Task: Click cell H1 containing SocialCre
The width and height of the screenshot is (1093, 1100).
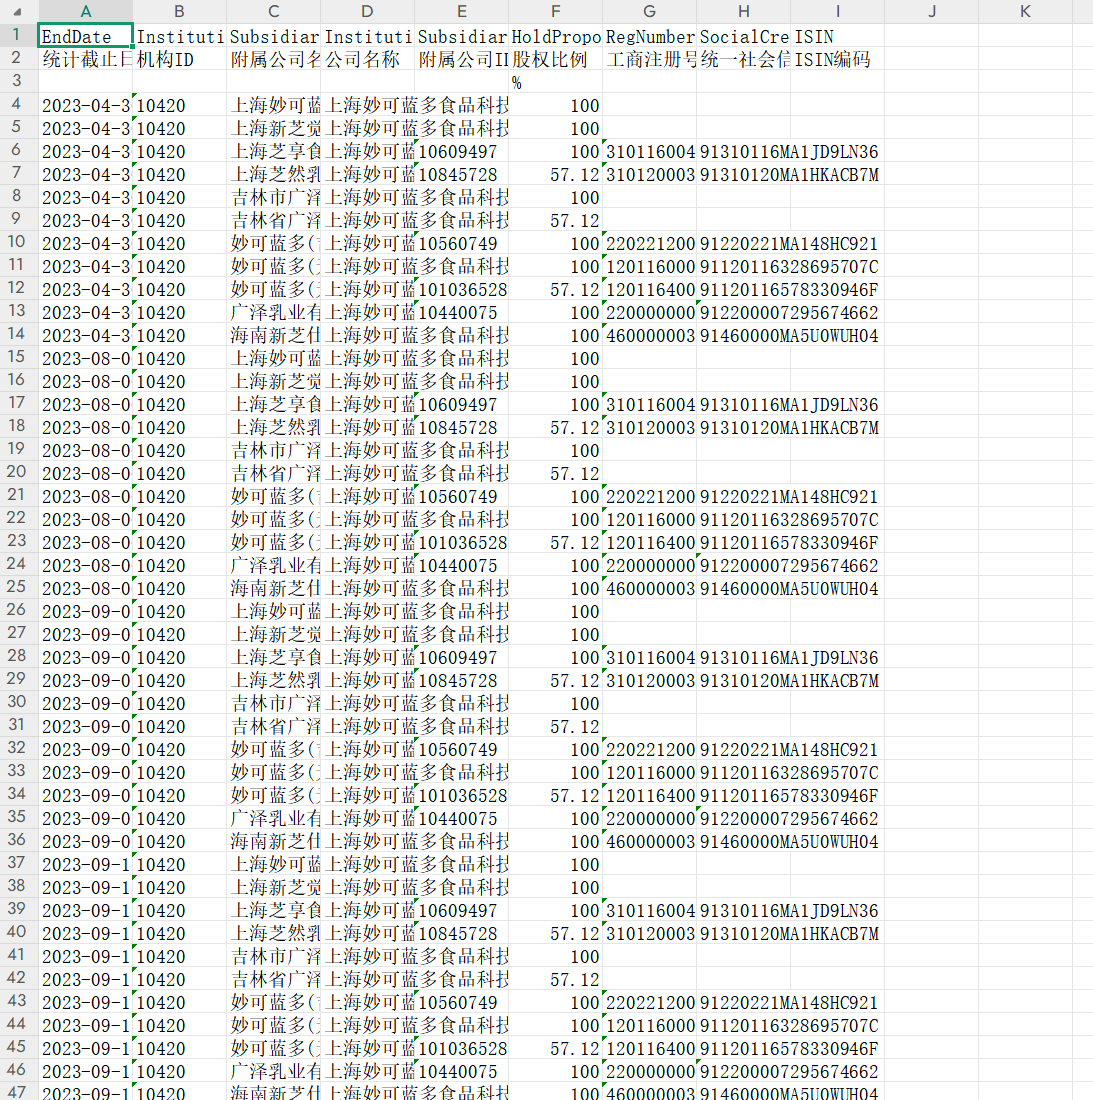Action: (744, 36)
